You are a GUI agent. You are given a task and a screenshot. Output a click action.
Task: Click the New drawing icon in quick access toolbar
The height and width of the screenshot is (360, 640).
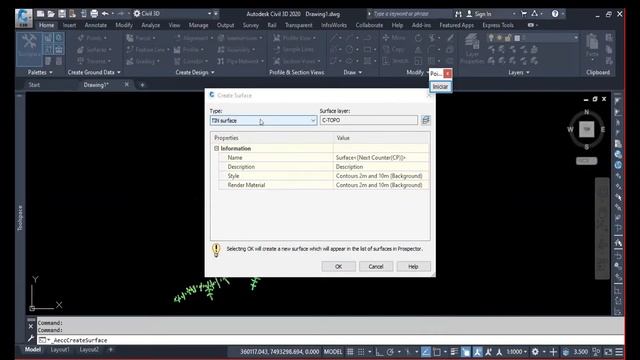click(40, 14)
